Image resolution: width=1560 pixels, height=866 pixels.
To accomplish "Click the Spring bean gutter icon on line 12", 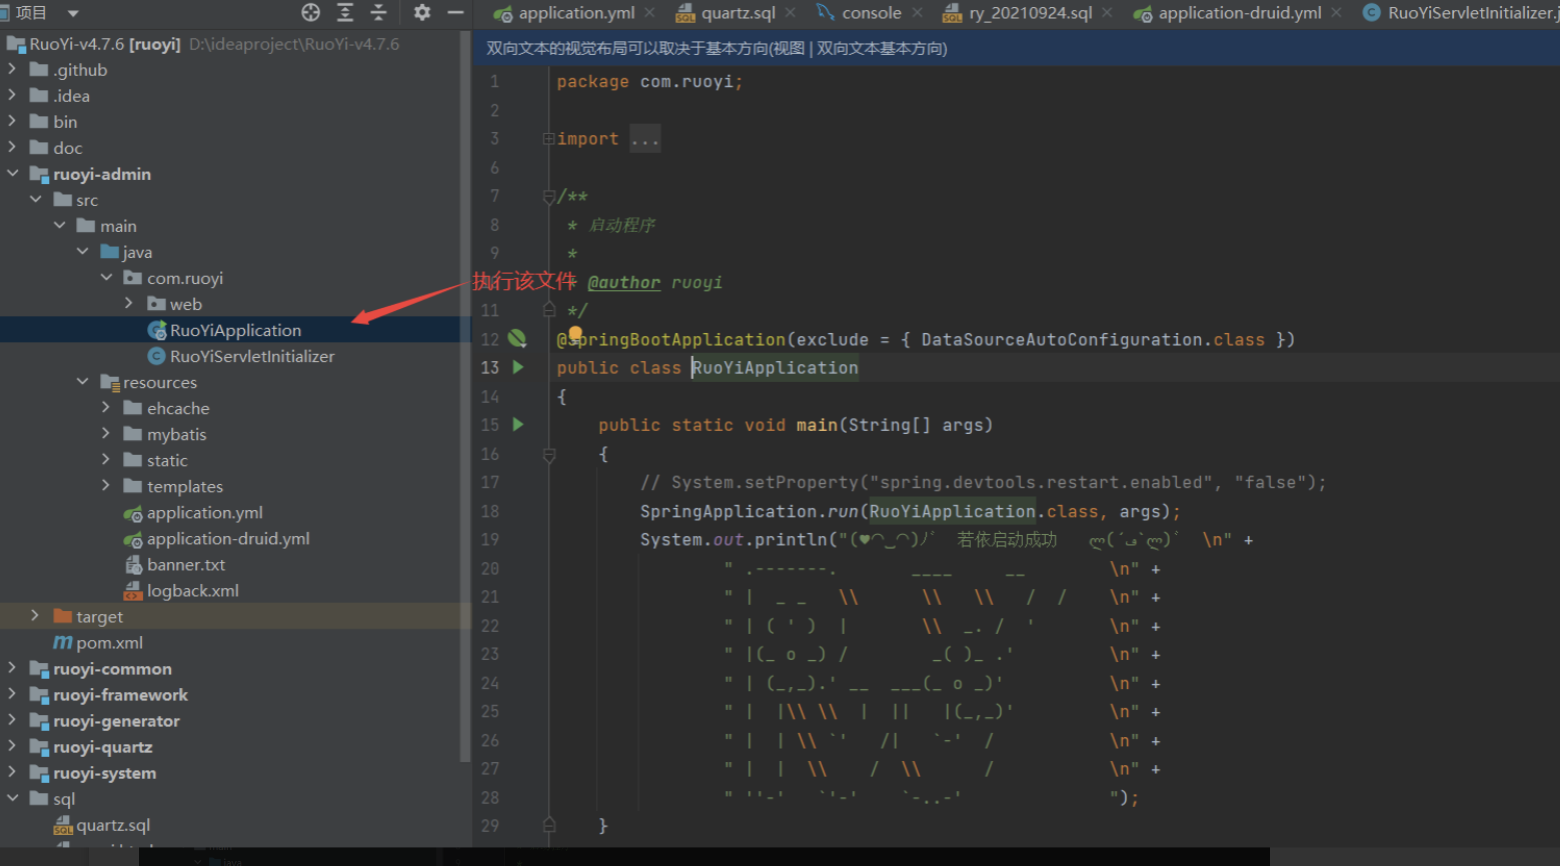I will 517,339.
